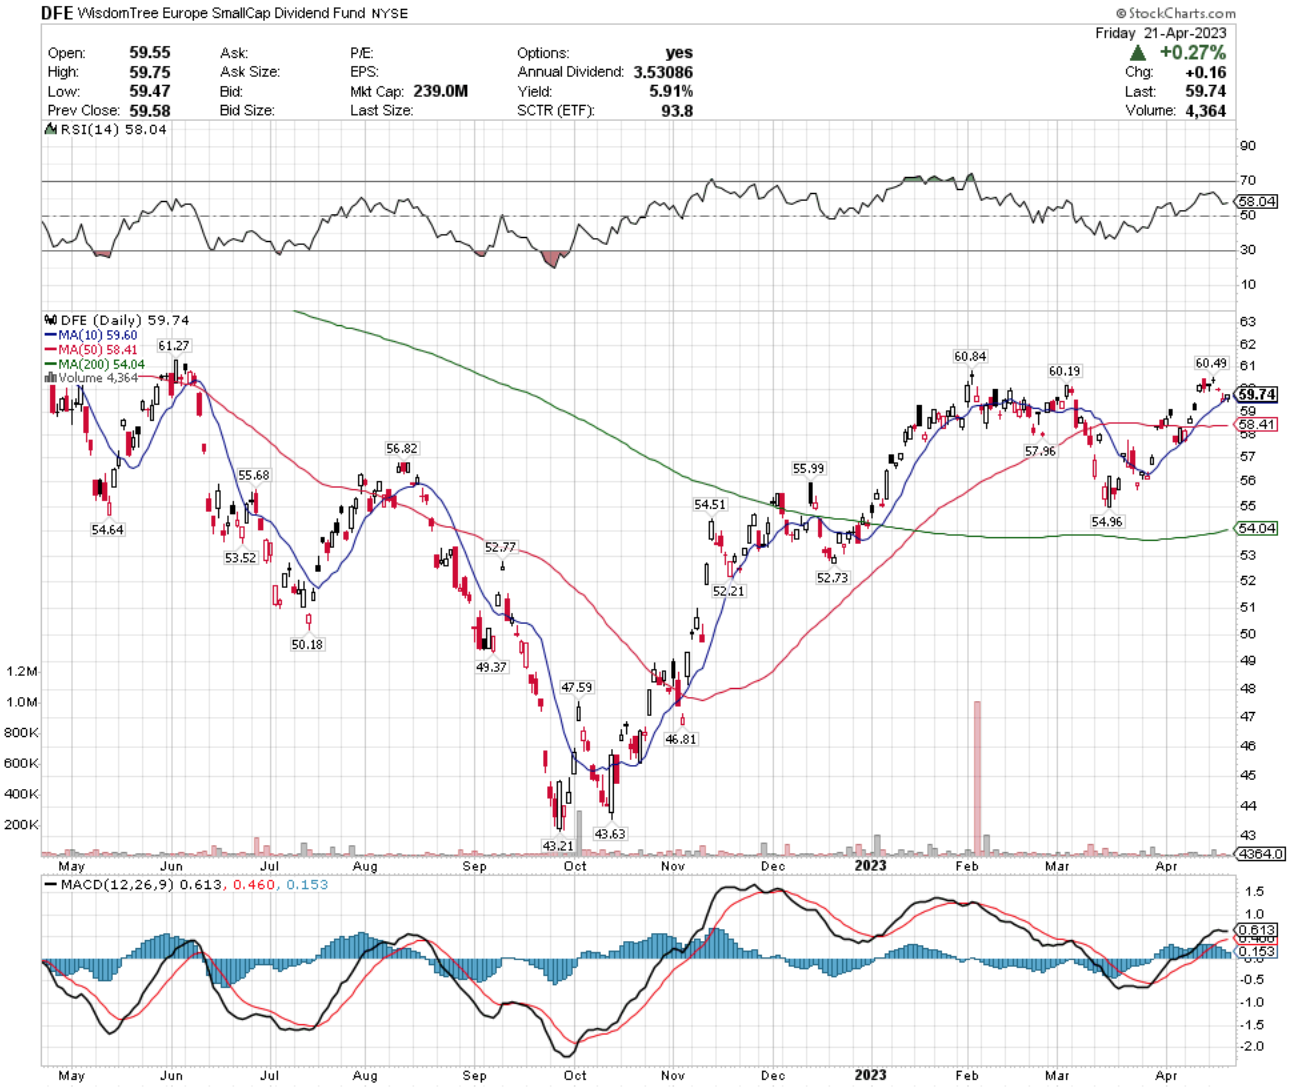Click the Mkt Cap 239.0M value
This screenshot has height=1090, width=1292.
coord(440,91)
